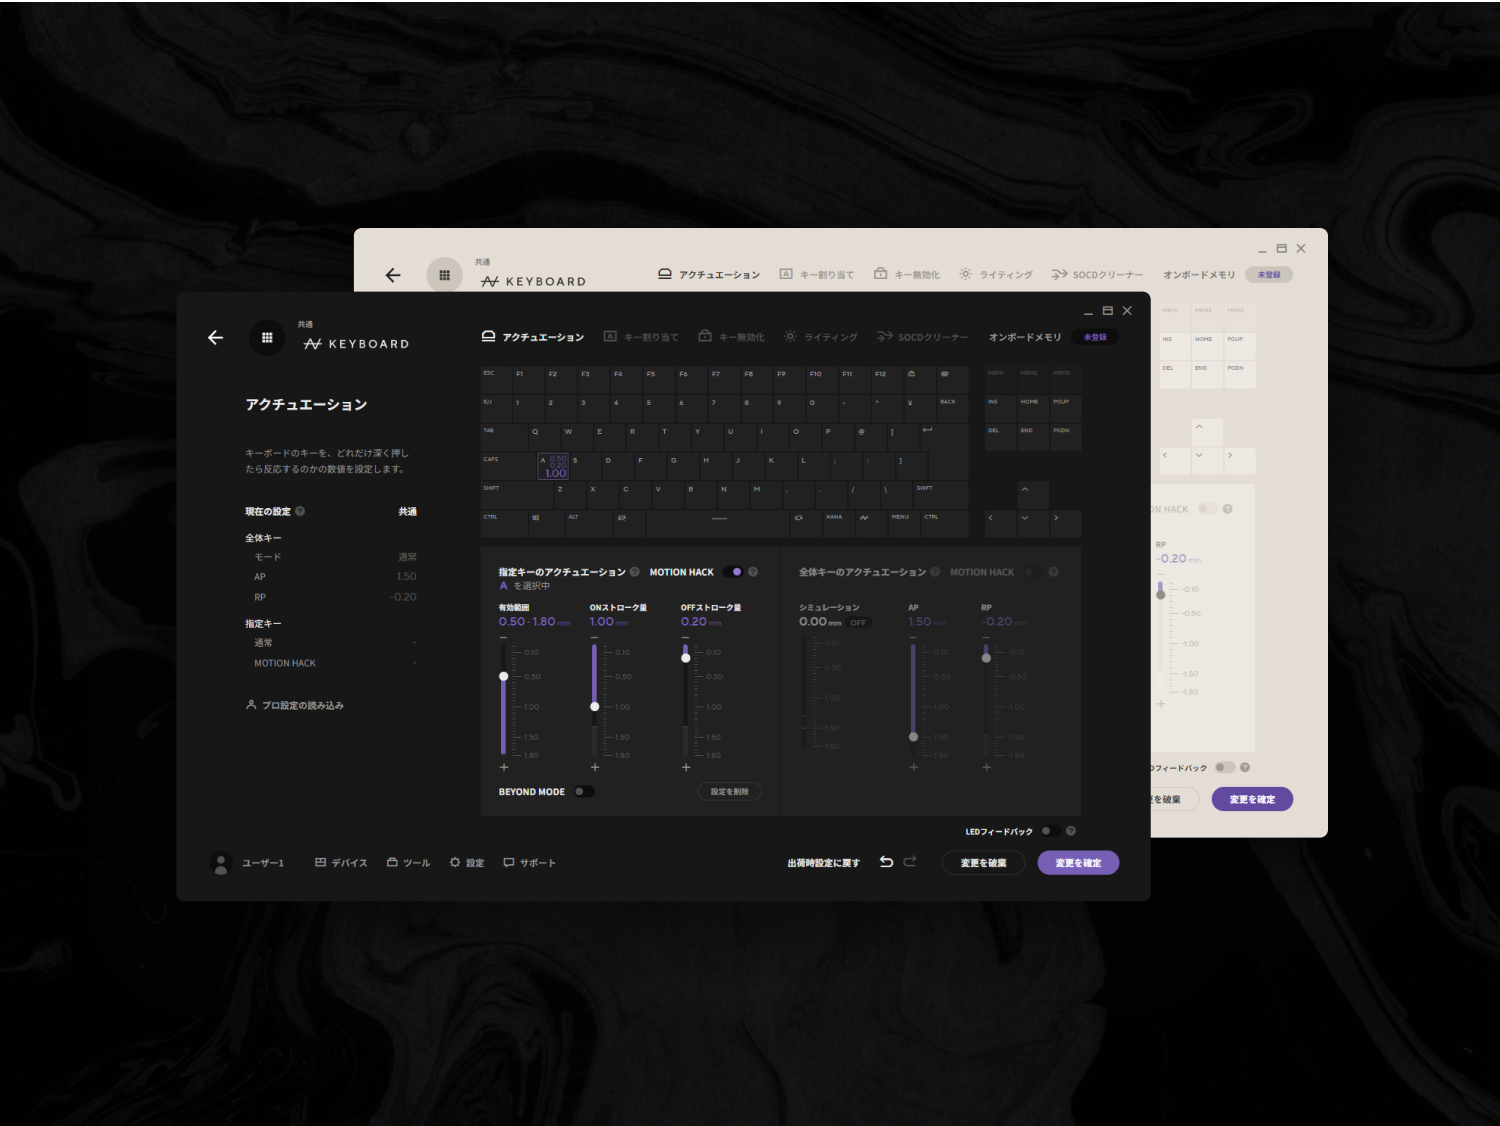Click the 未登録 badge in dark window
Screen dimensions: 1500x1126
1095,337
